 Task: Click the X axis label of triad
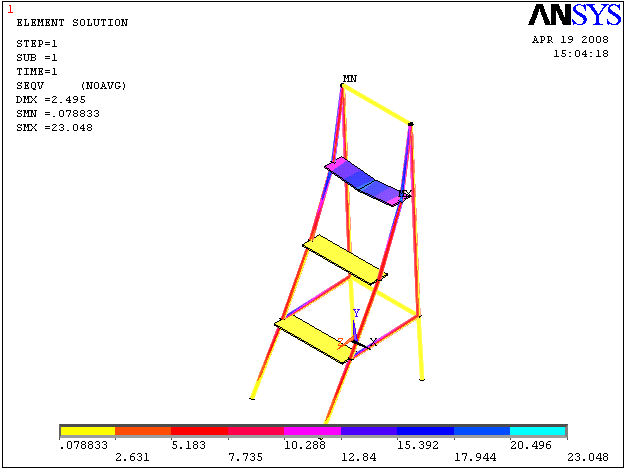[x=373, y=342]
